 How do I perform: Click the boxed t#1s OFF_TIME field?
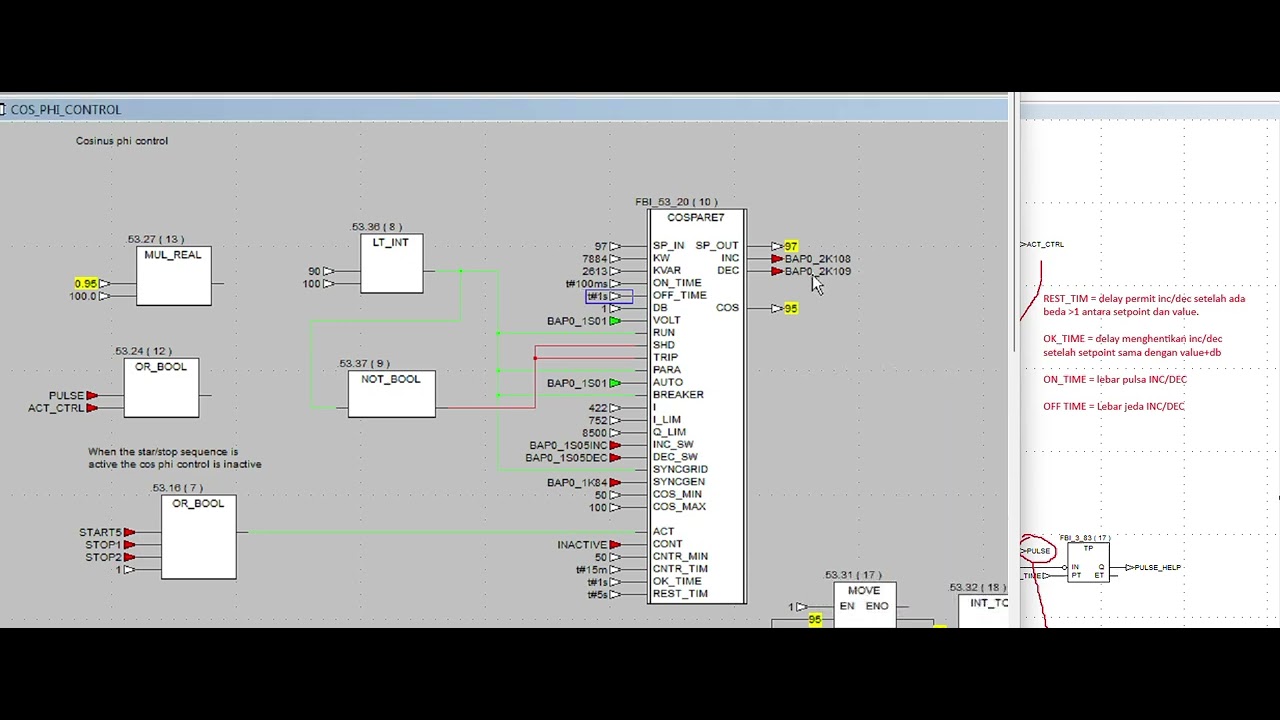point(609,296)
